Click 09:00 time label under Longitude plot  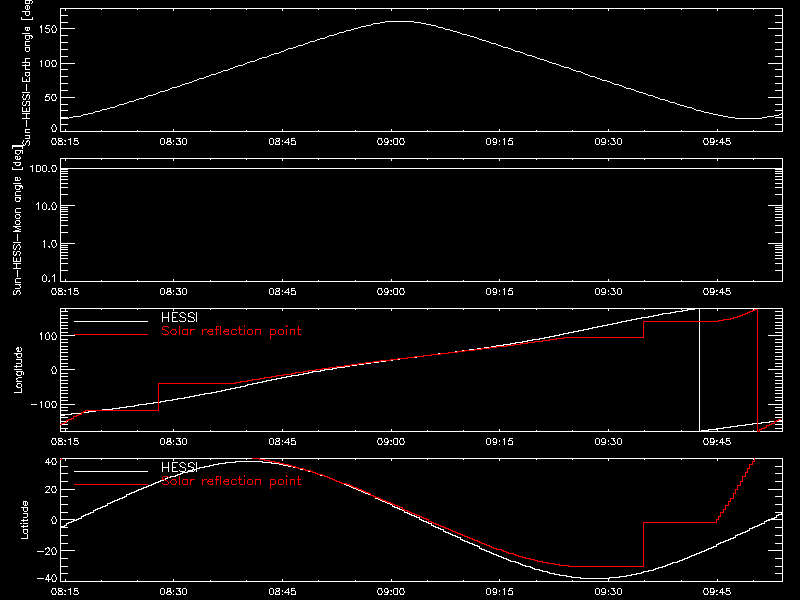click(391, 441)
